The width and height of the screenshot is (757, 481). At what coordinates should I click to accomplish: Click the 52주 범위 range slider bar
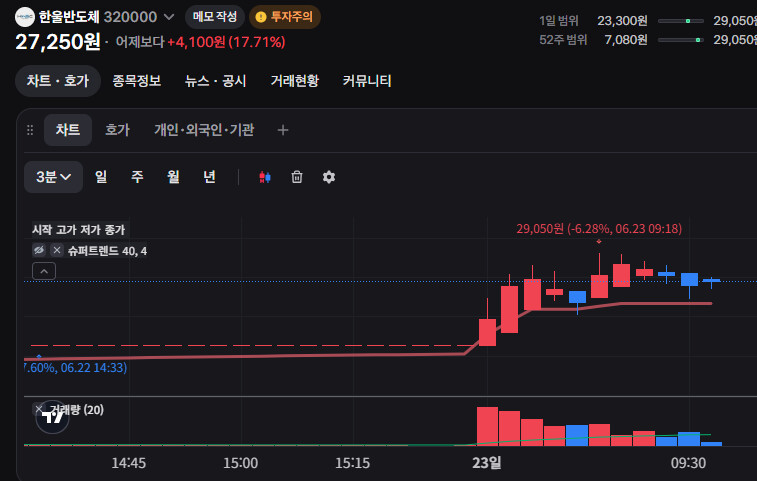(681, 40)
